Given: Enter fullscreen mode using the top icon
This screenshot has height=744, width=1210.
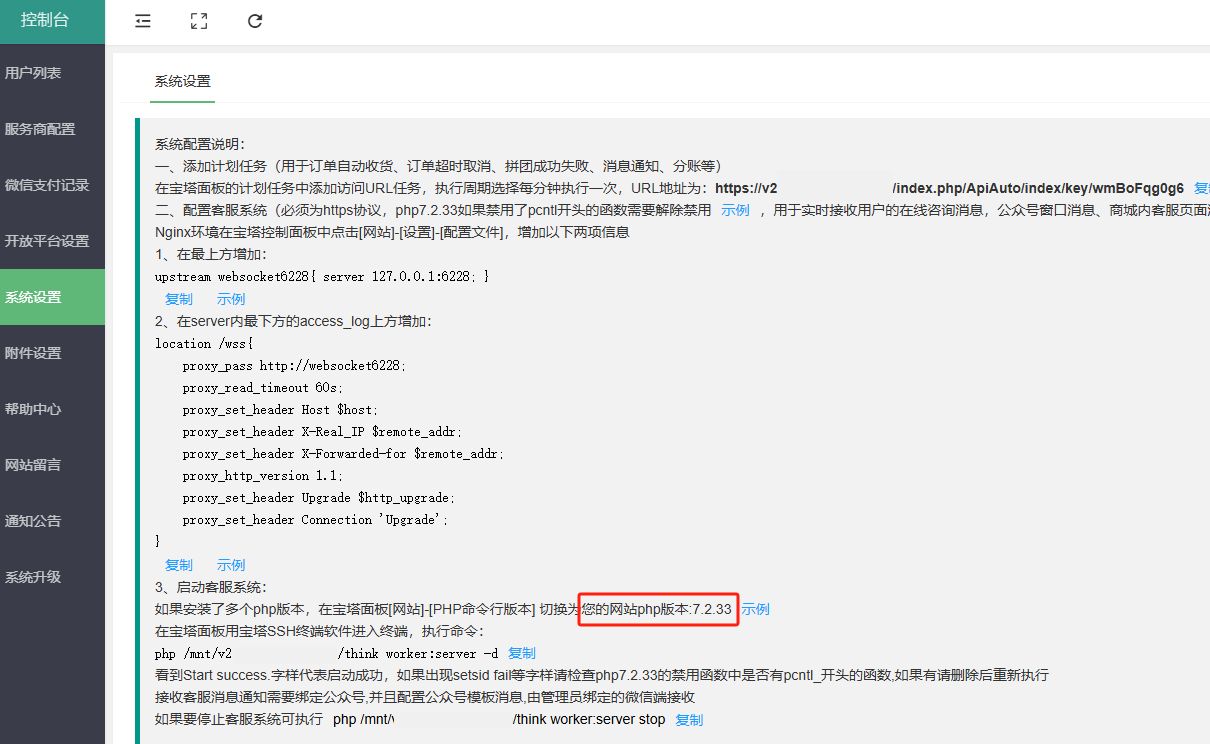Looking at the screenshot, I should click(199, 21).
